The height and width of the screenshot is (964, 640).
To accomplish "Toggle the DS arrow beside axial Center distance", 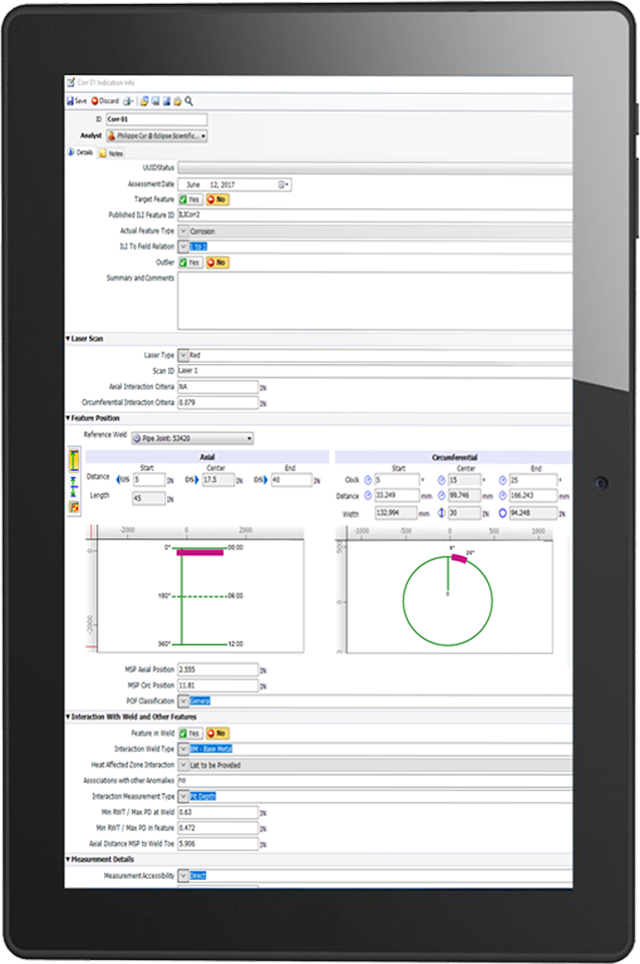I will click(192, 480).
